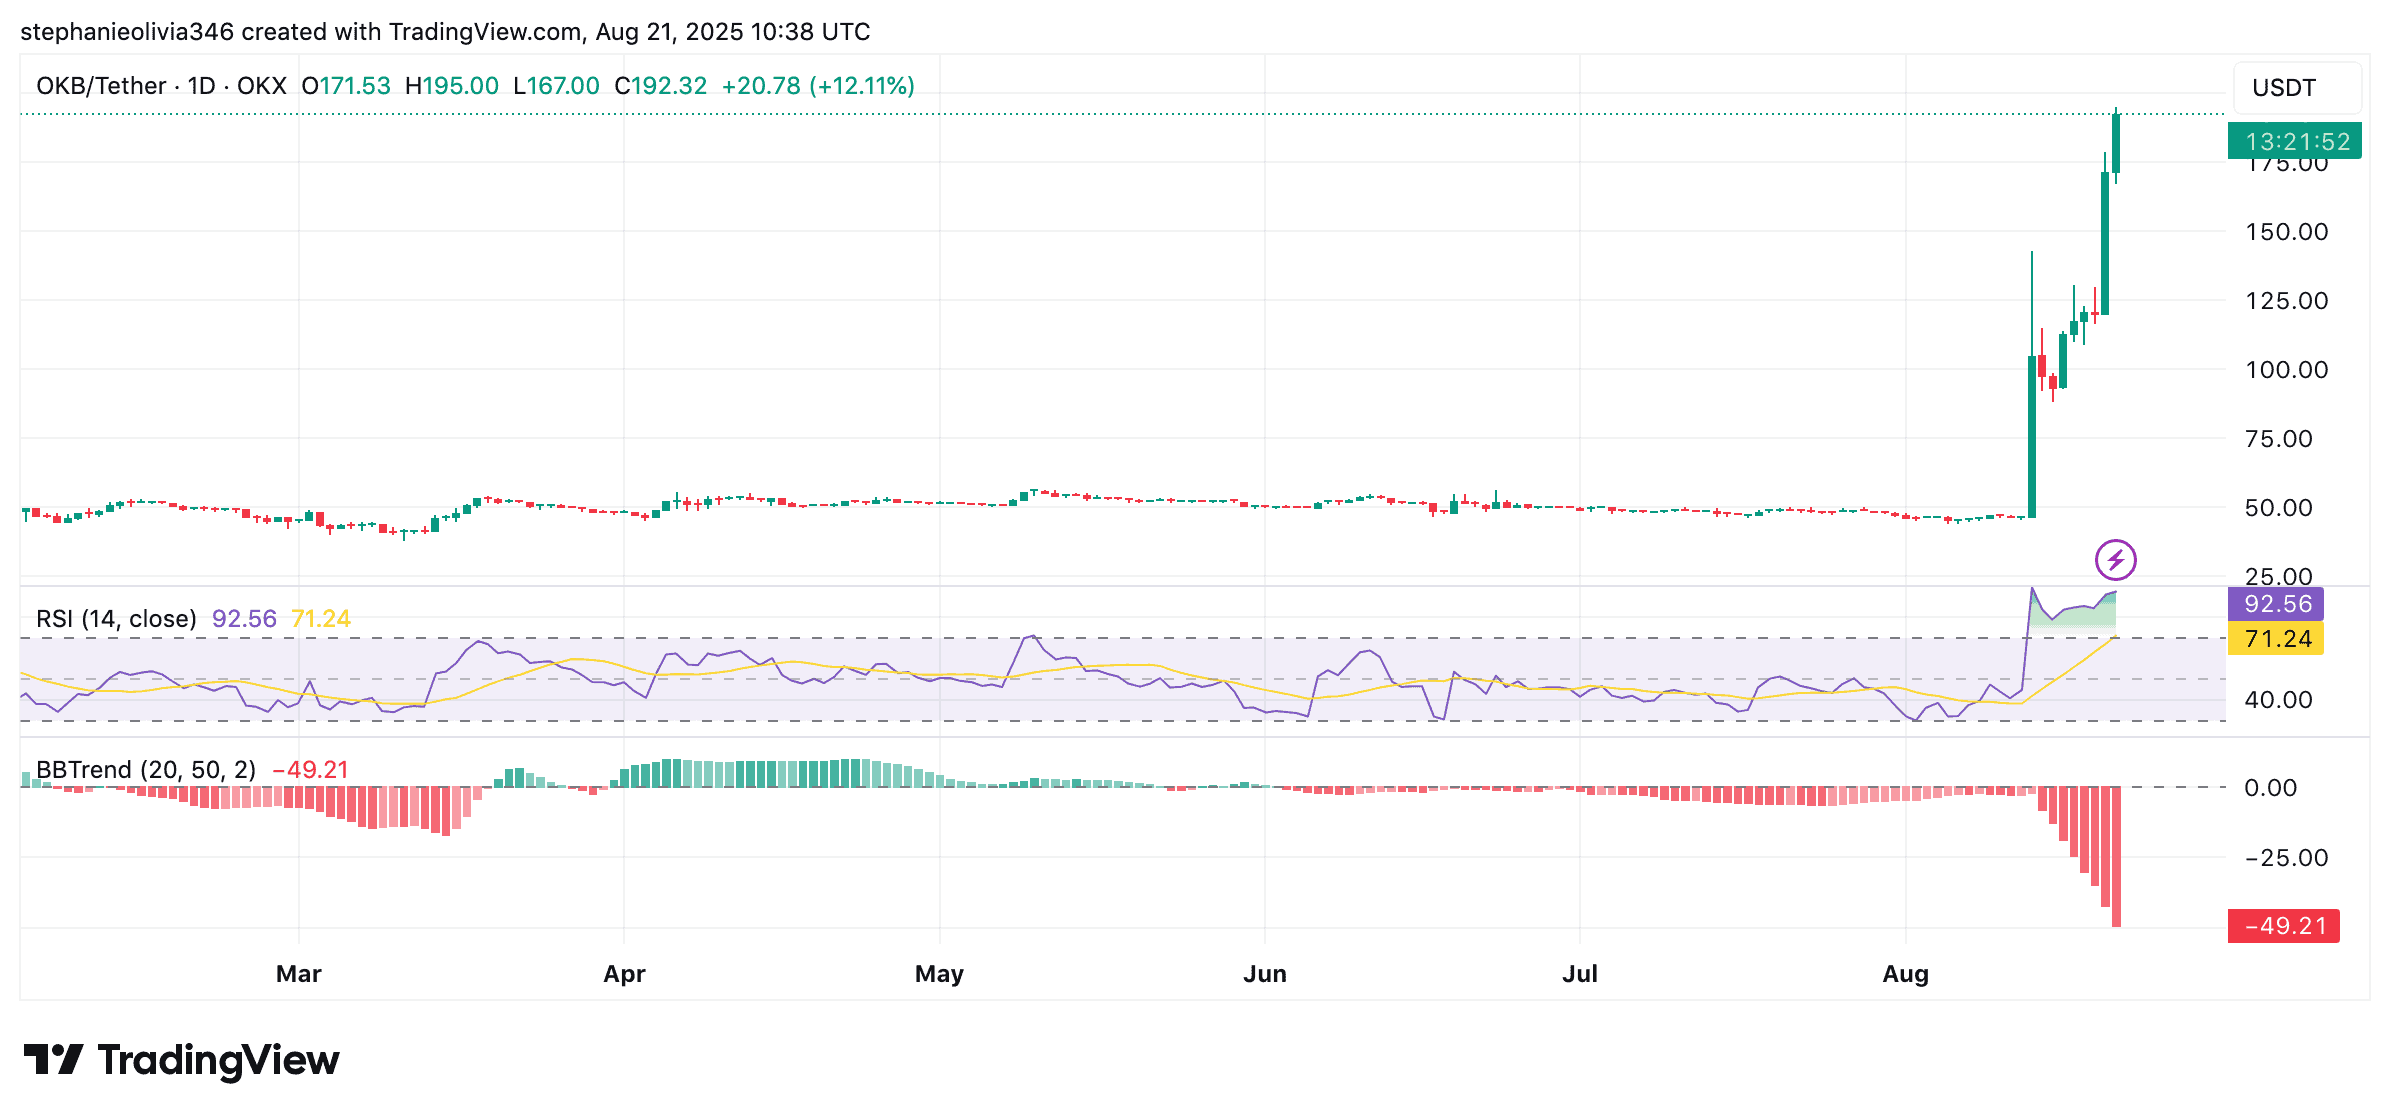The height and width of the screenshot is (1120, 2390).
Task: Select the purple 92.56 RSI value tag
Action: click(2275, 604)
